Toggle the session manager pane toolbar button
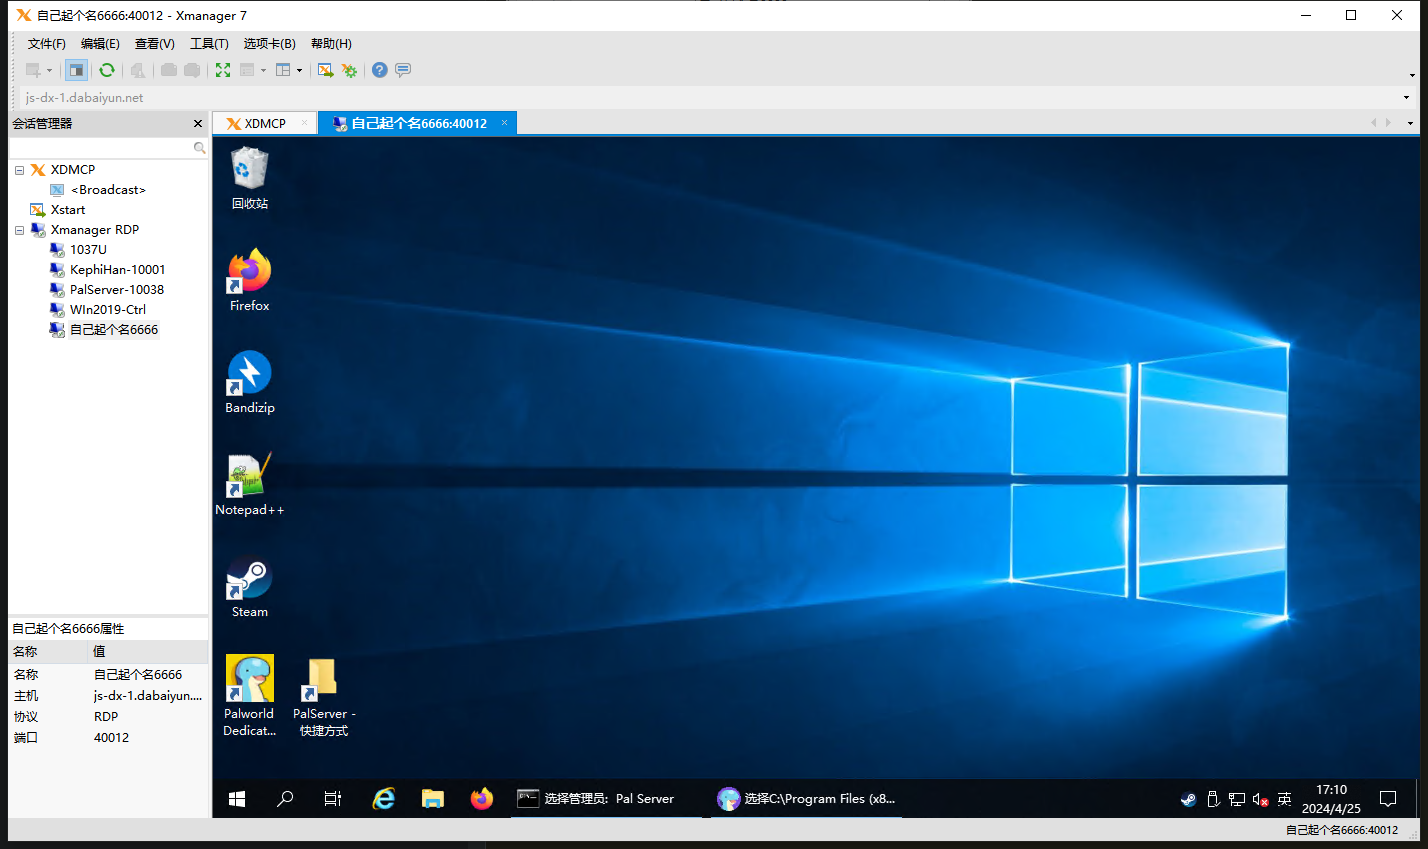Screen dimensions: 1428x849 pos(76,70)
